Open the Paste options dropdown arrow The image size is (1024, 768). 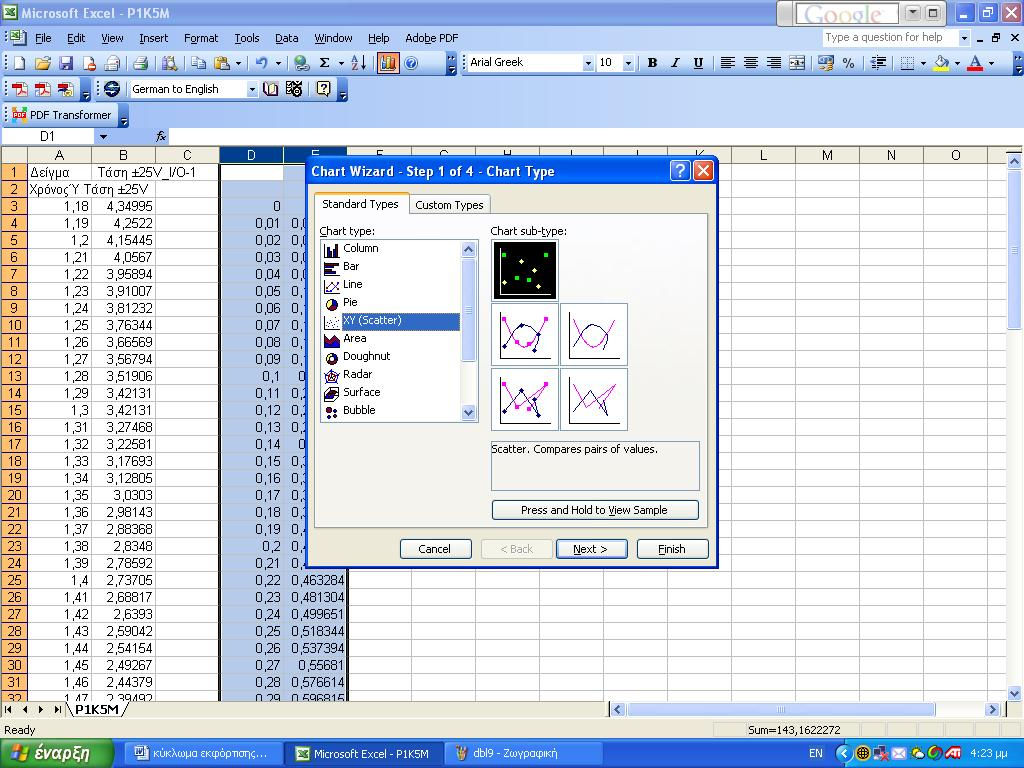pyautogui.click(x=238, y=63)
